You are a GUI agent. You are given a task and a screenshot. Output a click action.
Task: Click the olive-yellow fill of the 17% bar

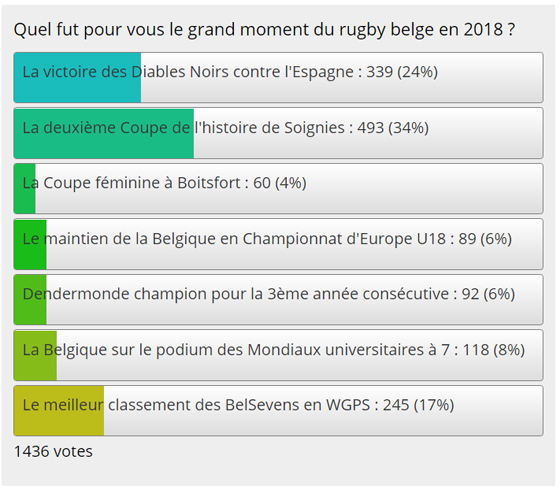[59, 411]
